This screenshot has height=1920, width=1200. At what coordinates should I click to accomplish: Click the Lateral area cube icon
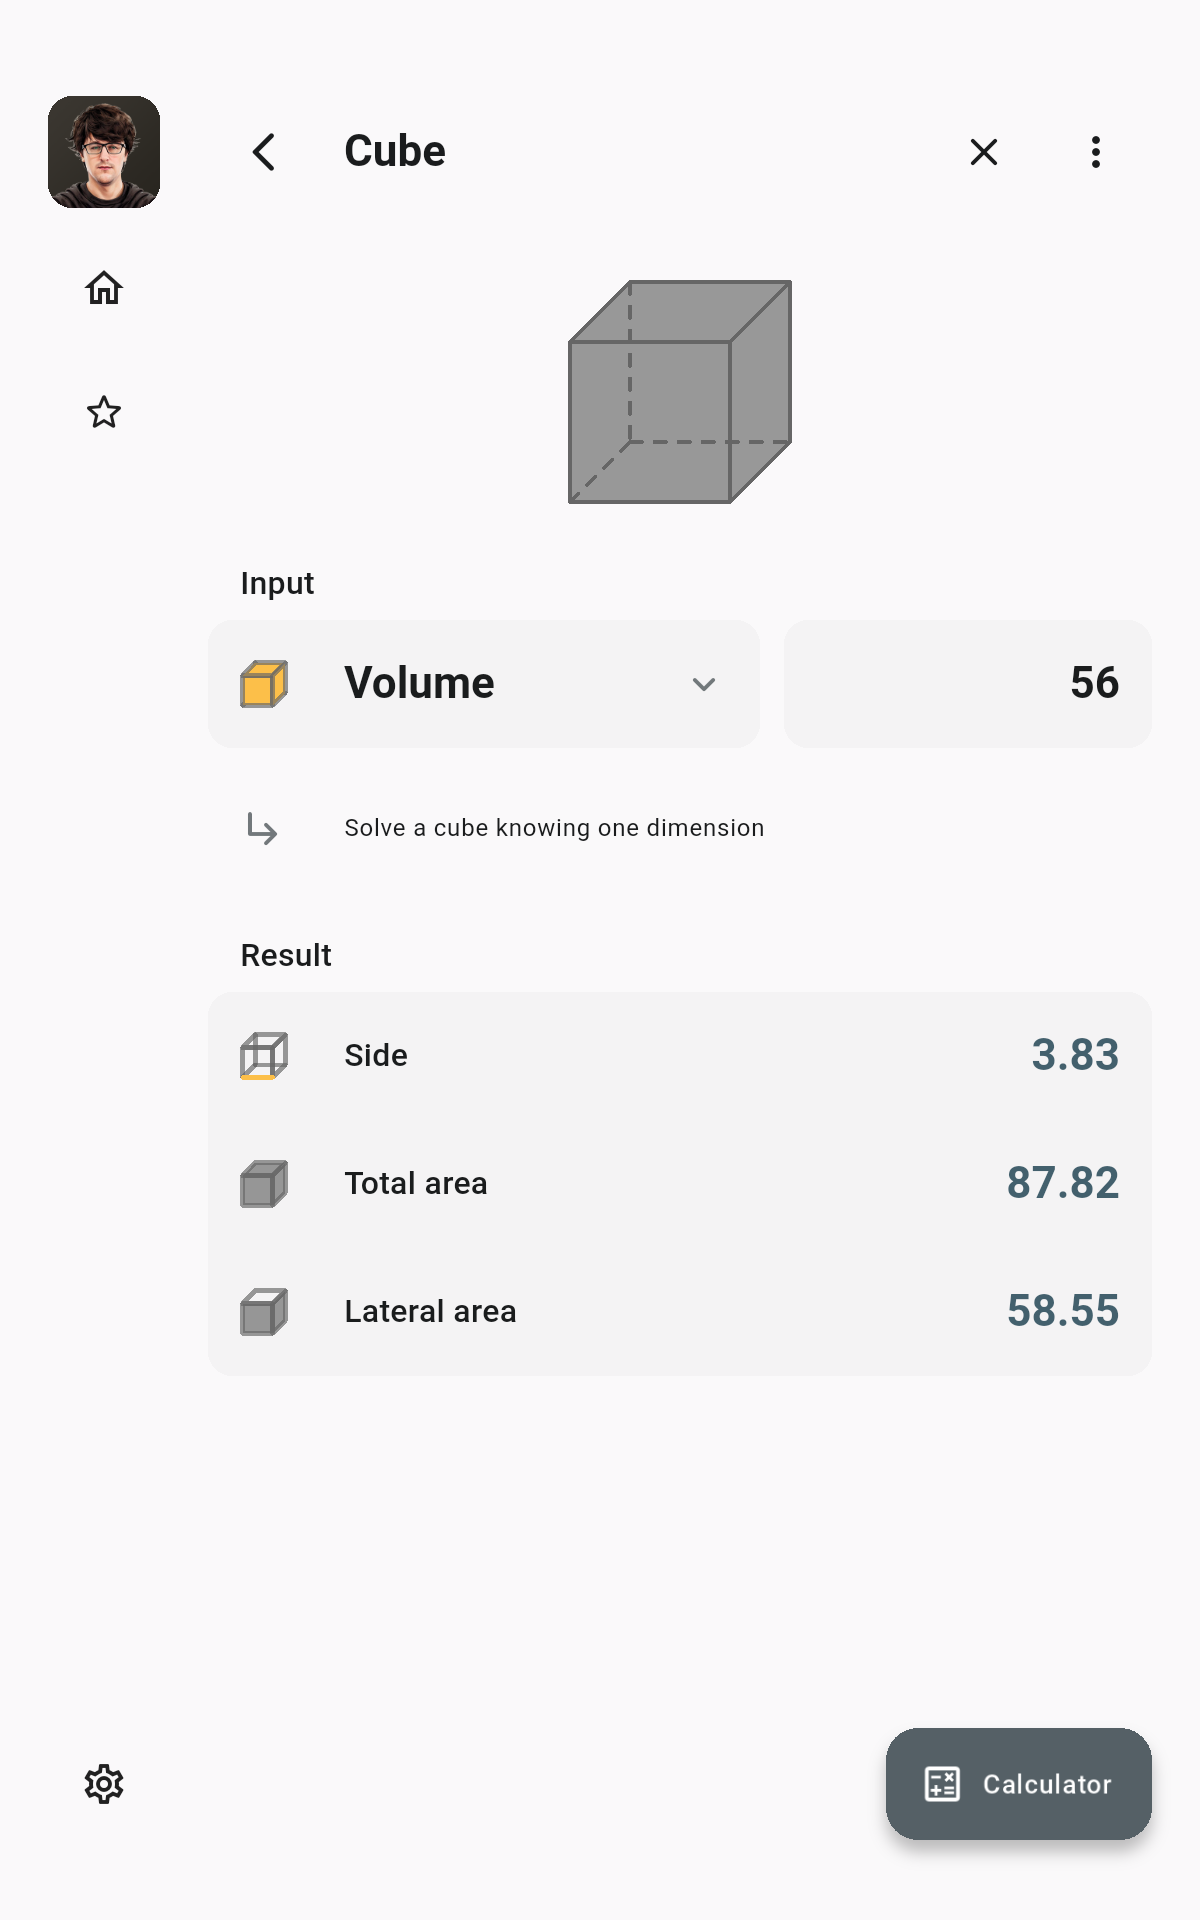264,1312
